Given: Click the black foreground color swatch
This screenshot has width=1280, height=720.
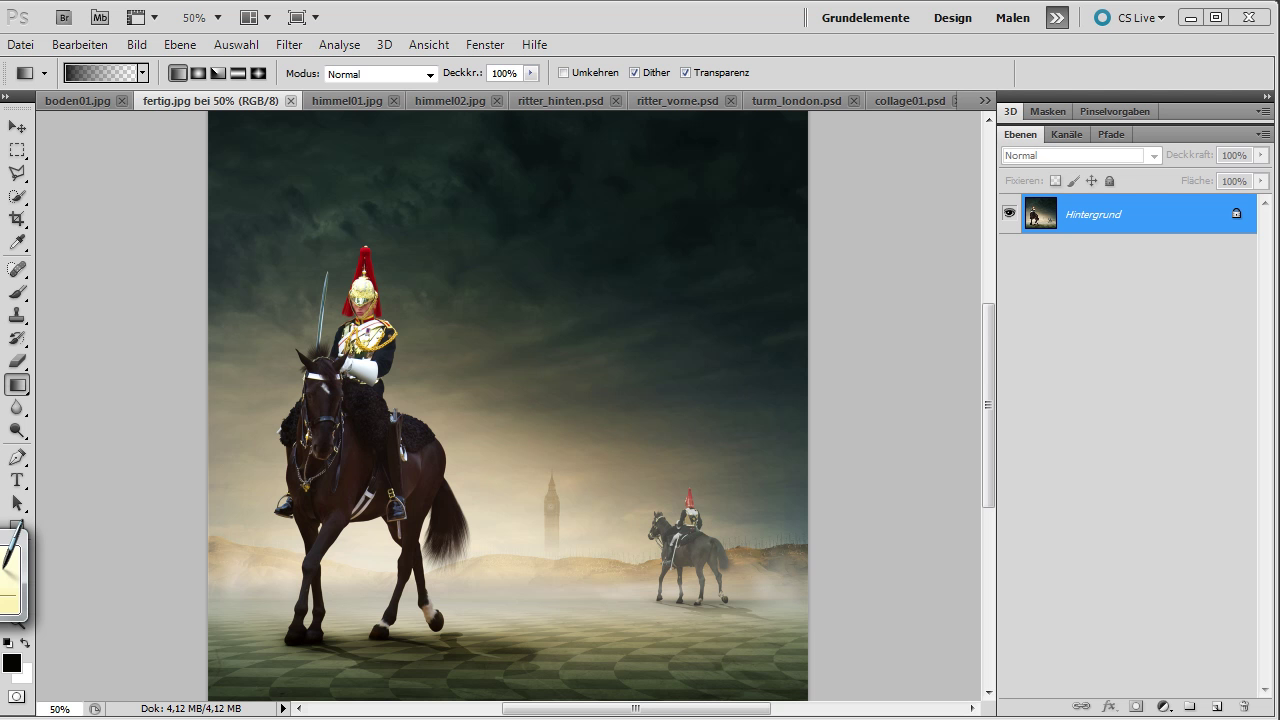Looking at the screenshot, I should coord(12,663).
